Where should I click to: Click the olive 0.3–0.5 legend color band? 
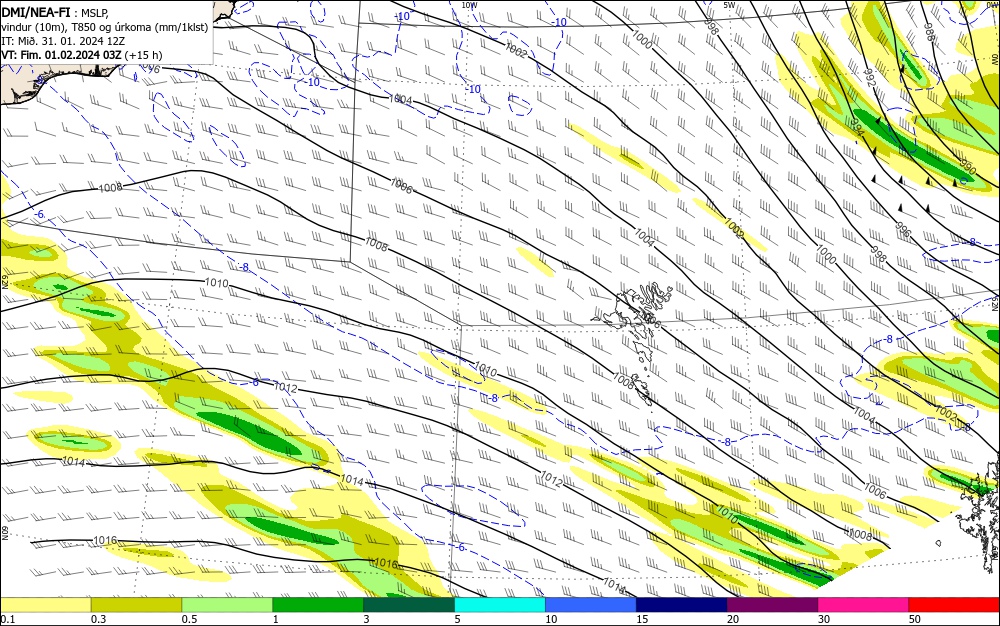[x=136, y=604]
